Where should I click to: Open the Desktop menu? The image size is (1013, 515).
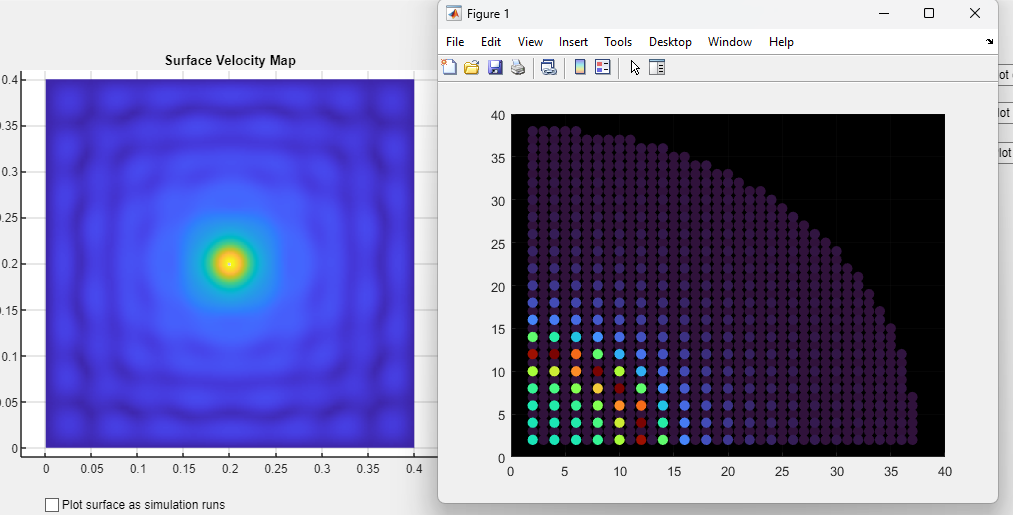670,42
